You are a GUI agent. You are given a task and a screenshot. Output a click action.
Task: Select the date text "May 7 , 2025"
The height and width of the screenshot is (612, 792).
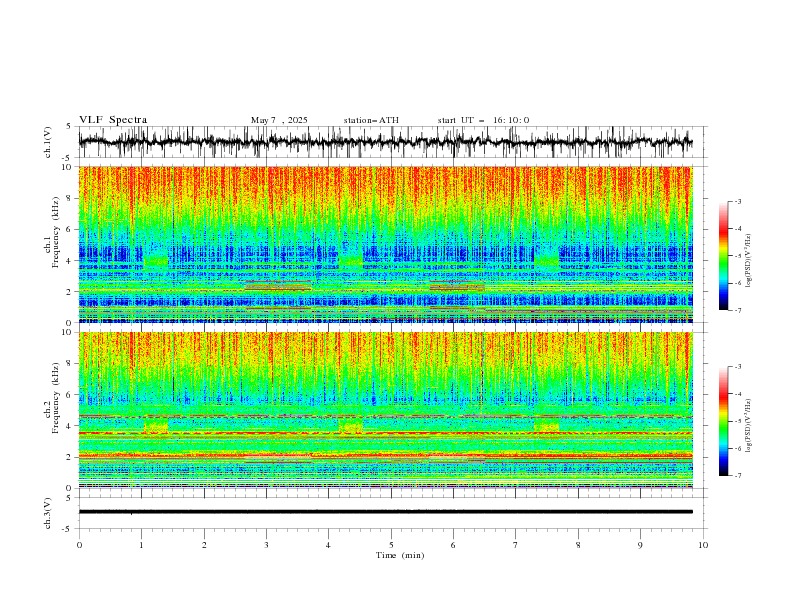coord(279,120)
